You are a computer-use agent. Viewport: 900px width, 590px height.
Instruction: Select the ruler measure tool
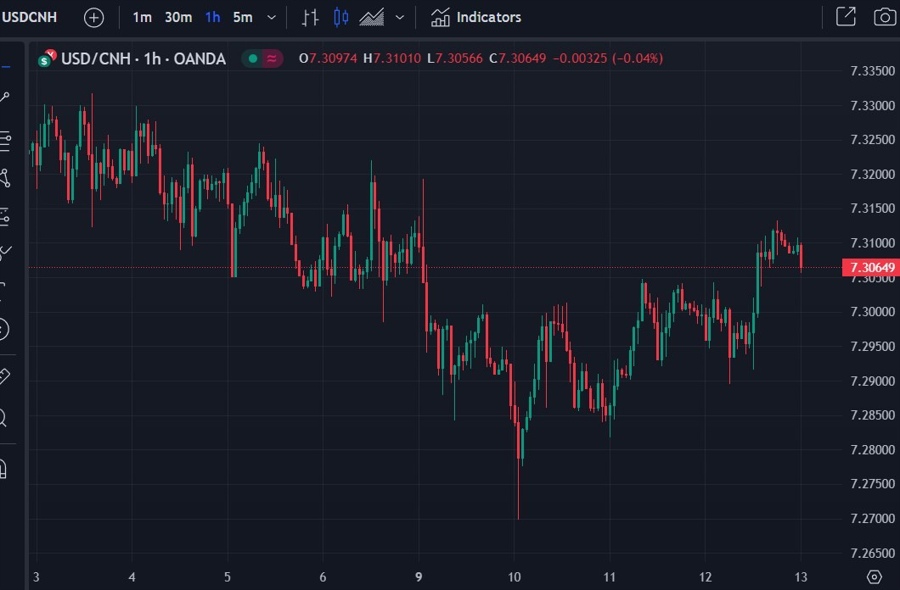[5, 376]
